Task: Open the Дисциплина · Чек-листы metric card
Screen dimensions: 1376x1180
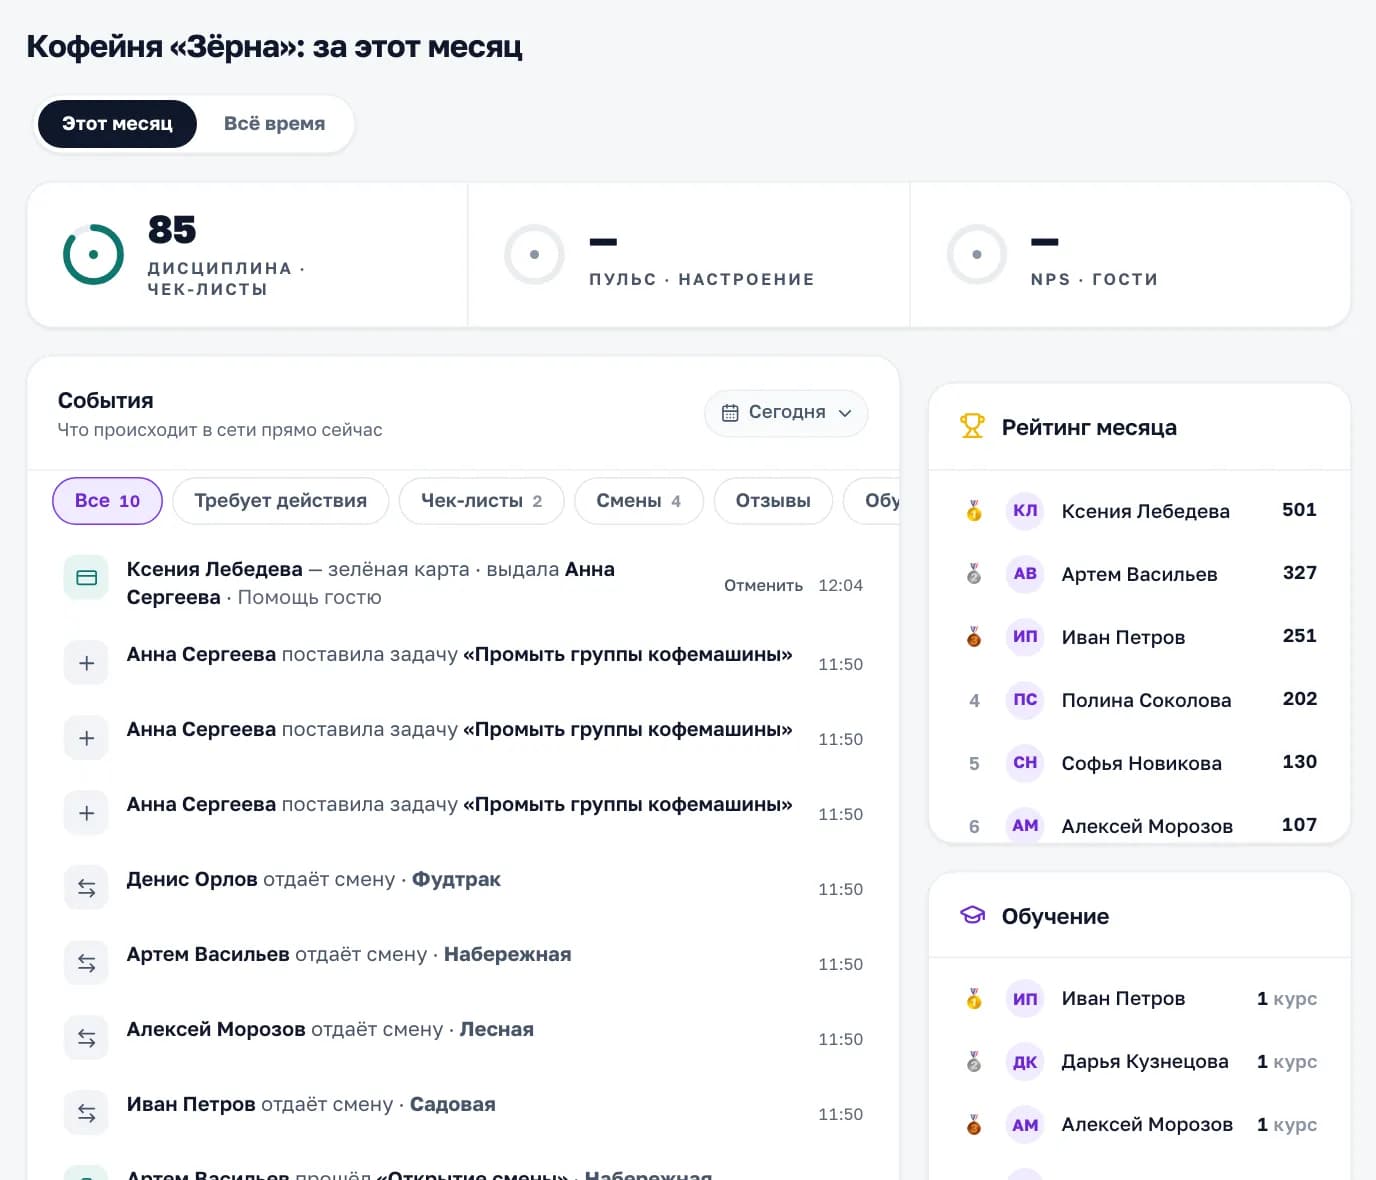Action: click(248, 255)
